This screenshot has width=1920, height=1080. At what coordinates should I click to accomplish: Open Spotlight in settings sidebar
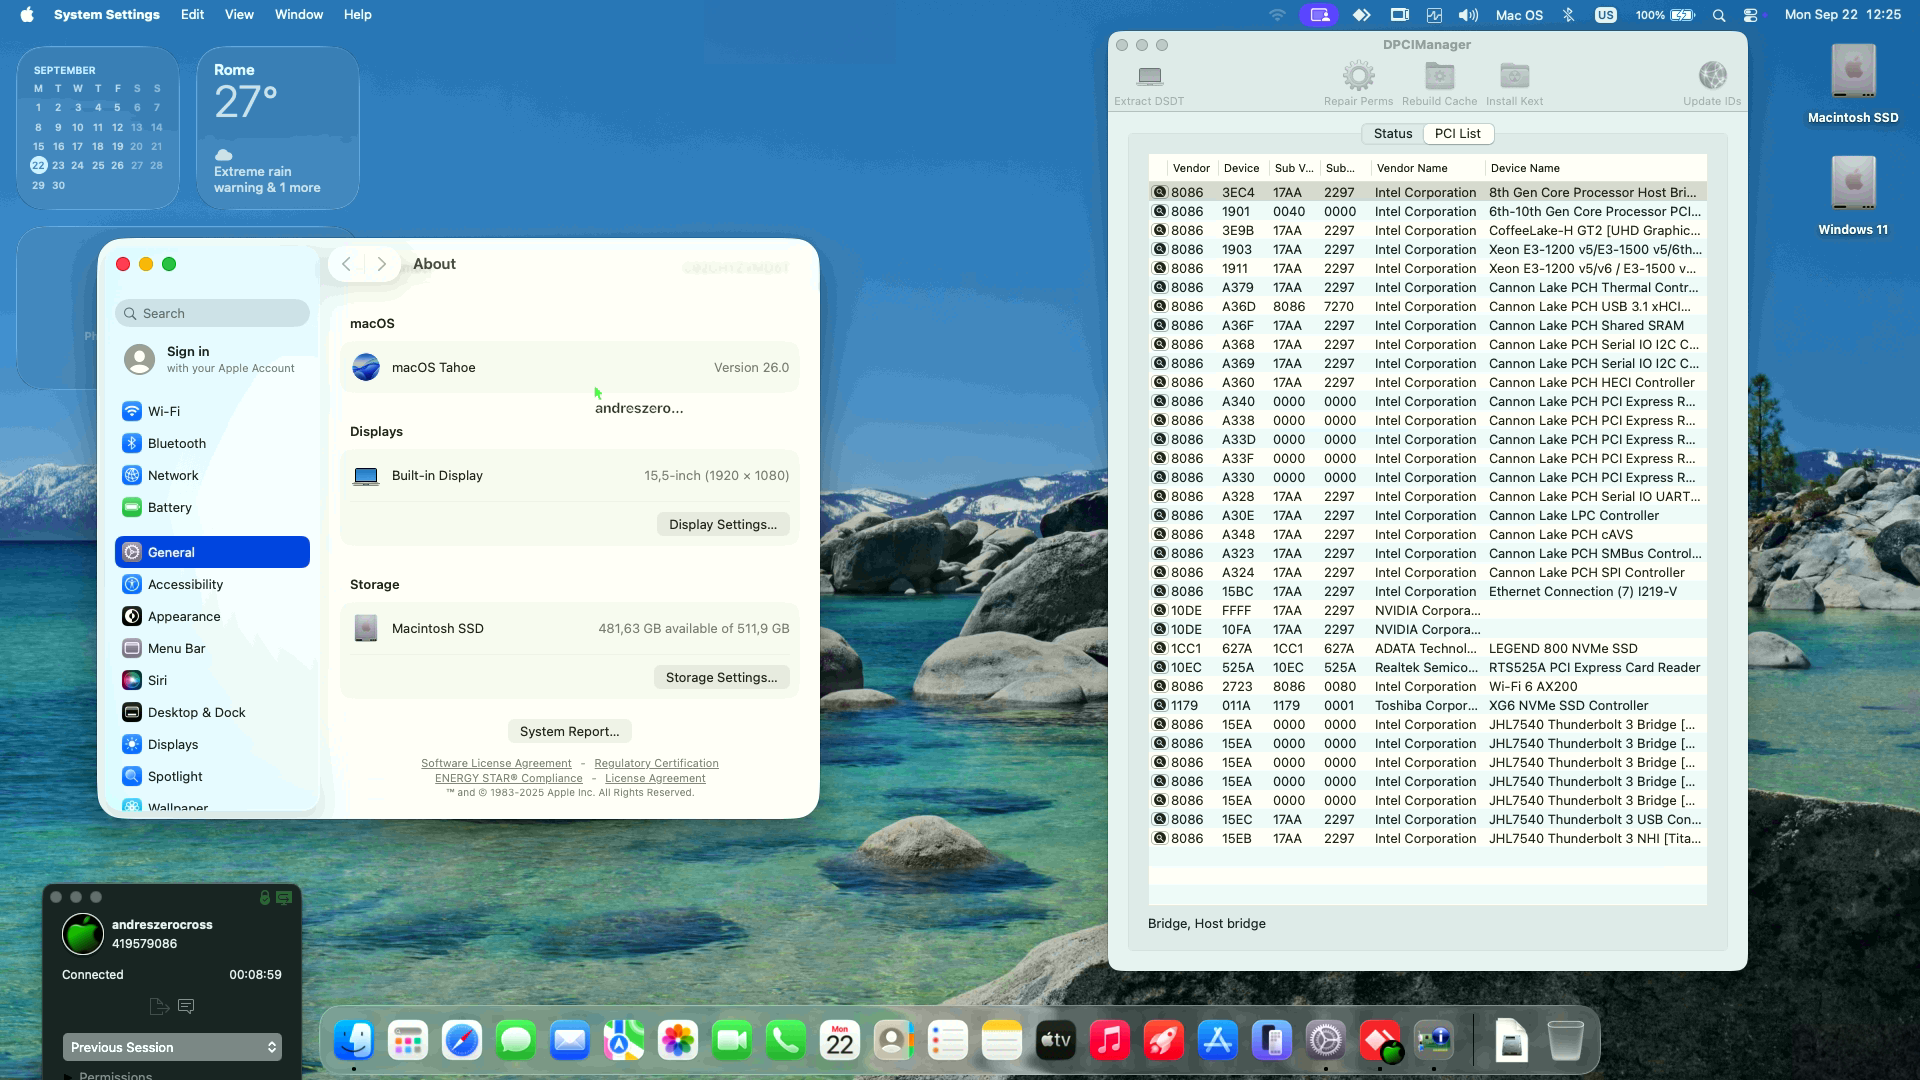pyautogui.click(x=212, y=776)
